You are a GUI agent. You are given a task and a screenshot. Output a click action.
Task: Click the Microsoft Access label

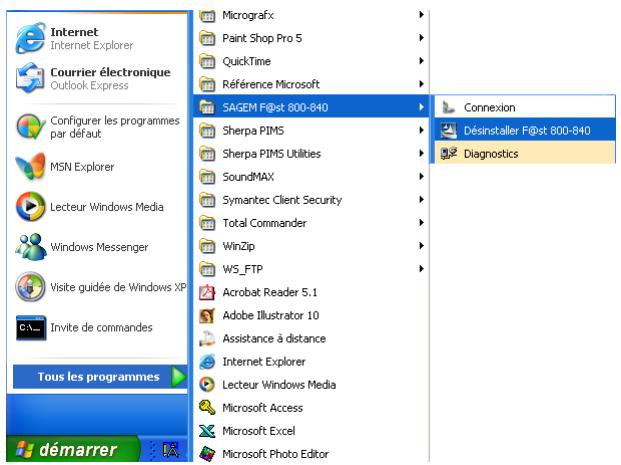pos(263,408)
